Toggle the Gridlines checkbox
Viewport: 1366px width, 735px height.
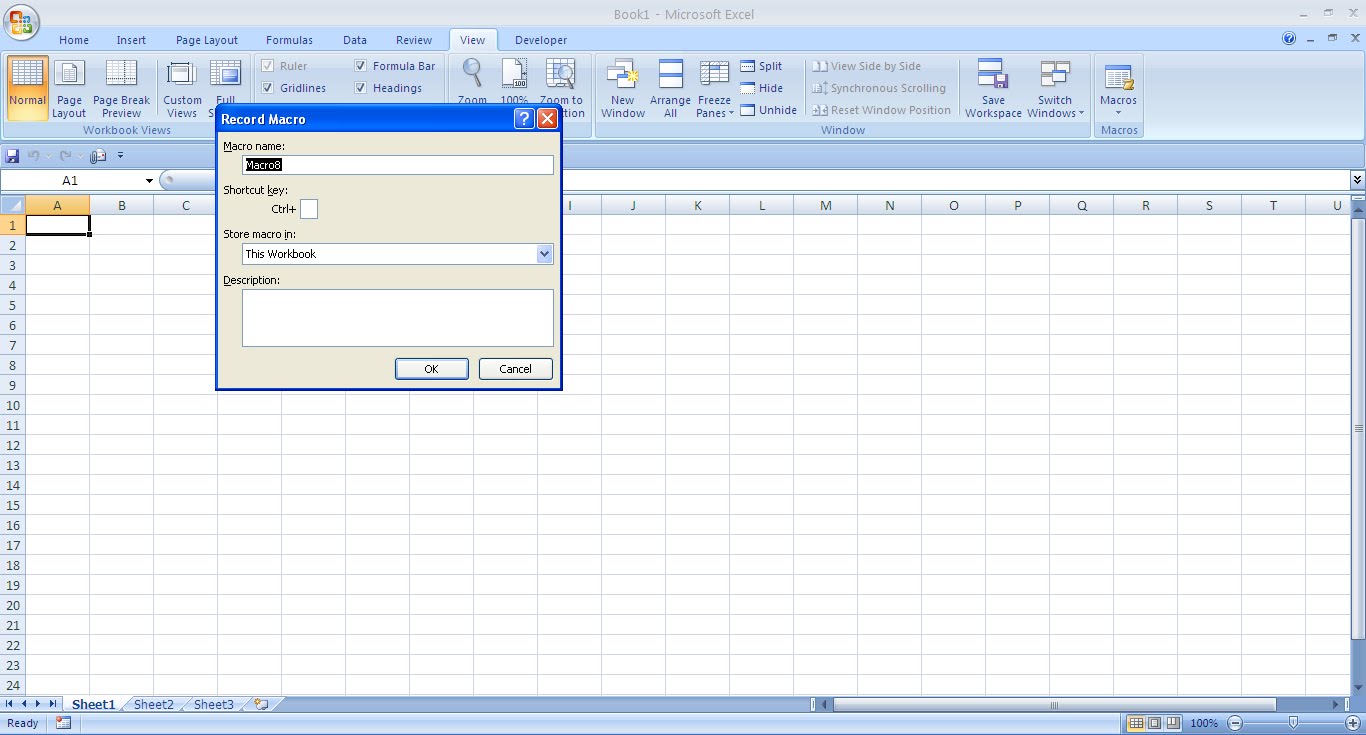(268, 88)
